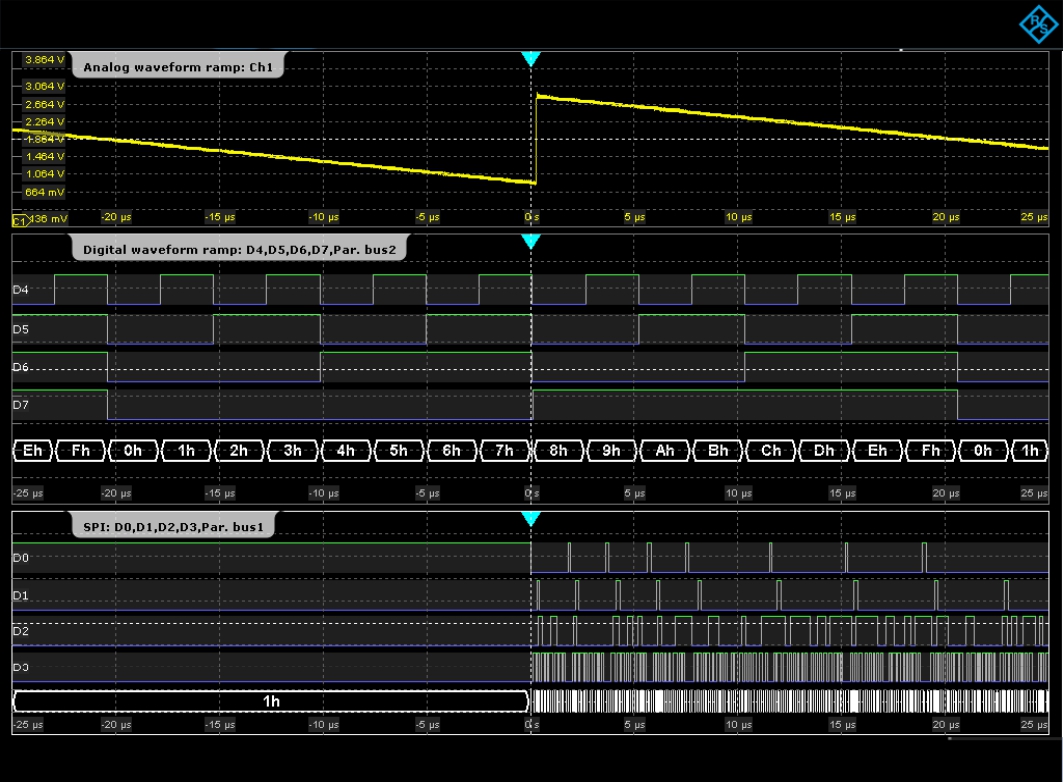This screenshot has height=783, width=1063.
Task: Select digital channel label D4
Action: coord(20,289)
